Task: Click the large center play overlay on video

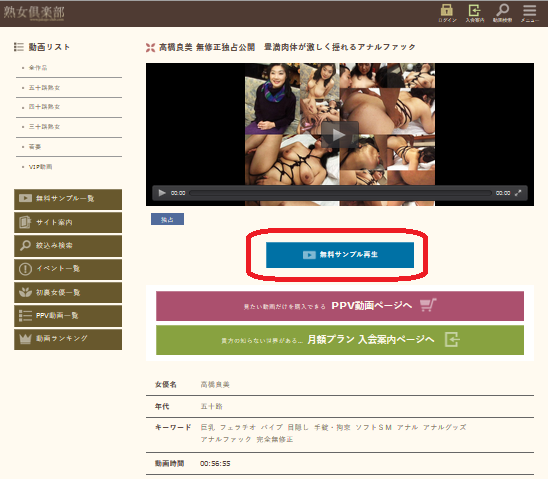Action: pyautogui.click(x=339, y=135)
